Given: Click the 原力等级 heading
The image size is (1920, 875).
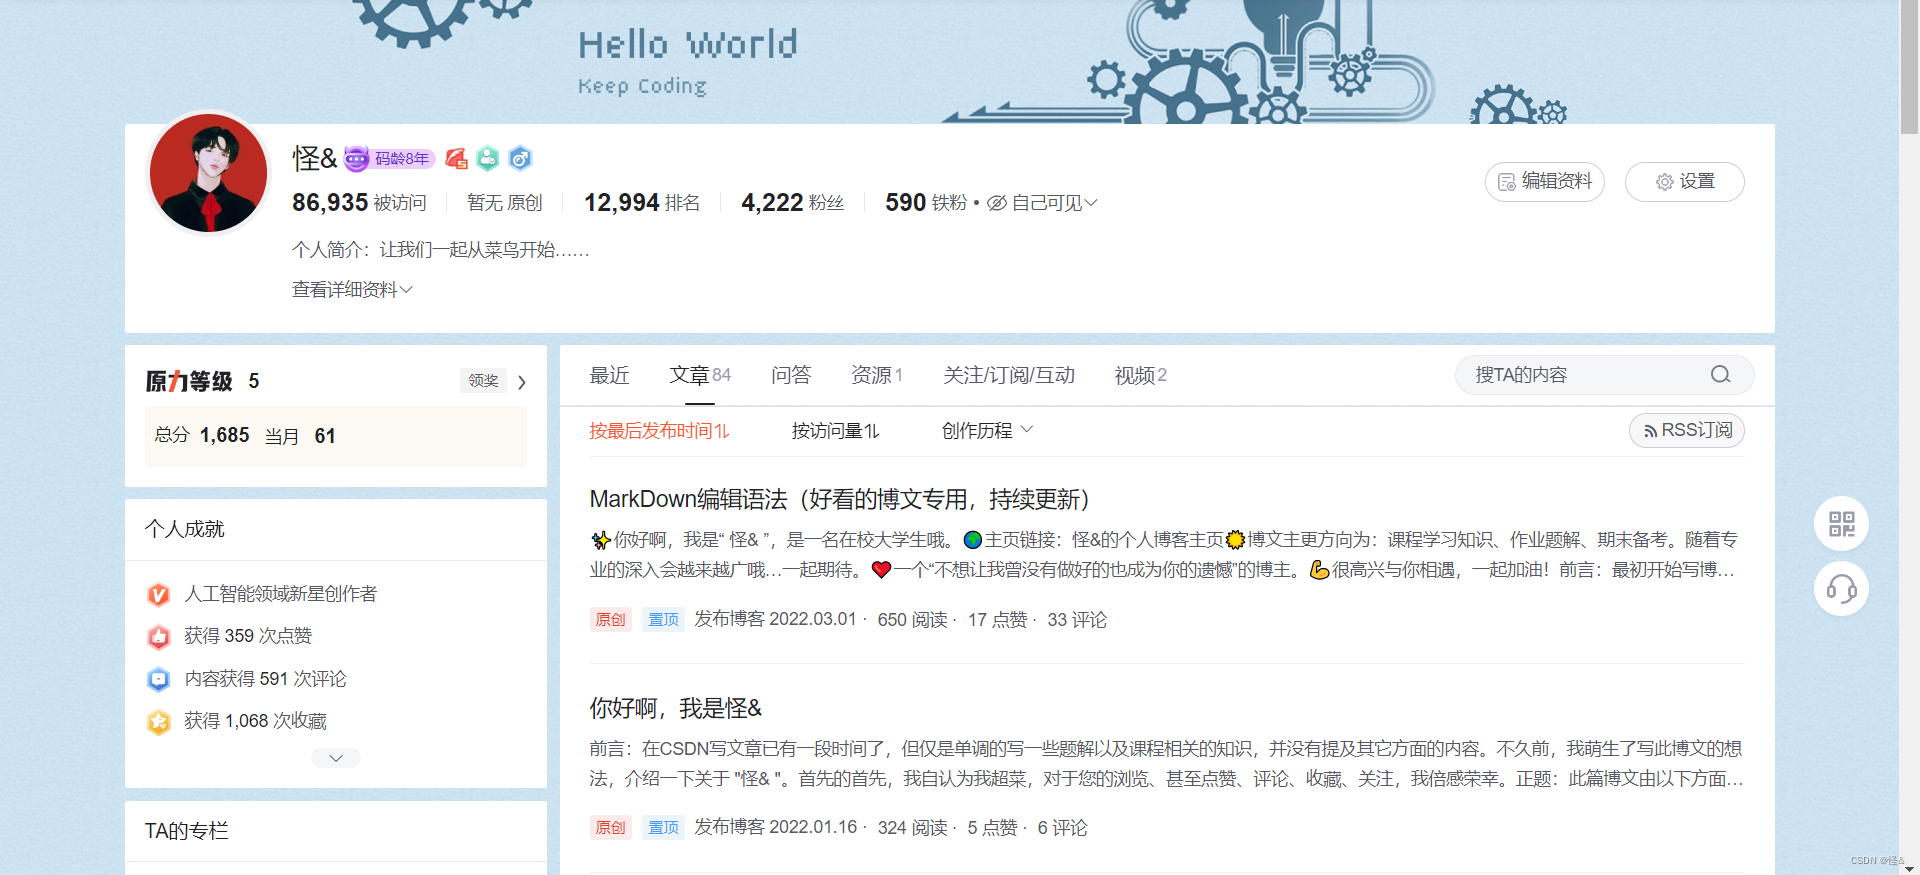Looking at the screenshot, I should coord(189,381).
